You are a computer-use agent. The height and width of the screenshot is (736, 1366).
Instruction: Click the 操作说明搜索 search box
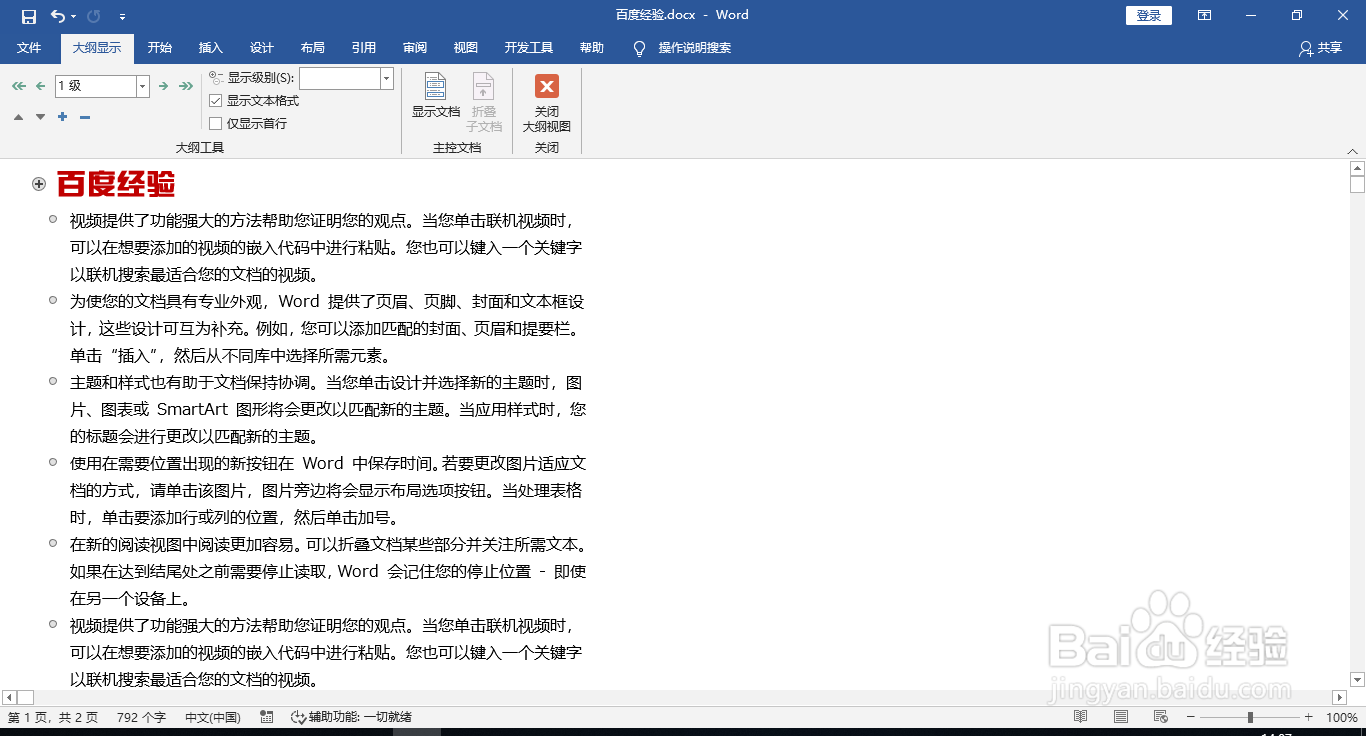coord(695,48)
